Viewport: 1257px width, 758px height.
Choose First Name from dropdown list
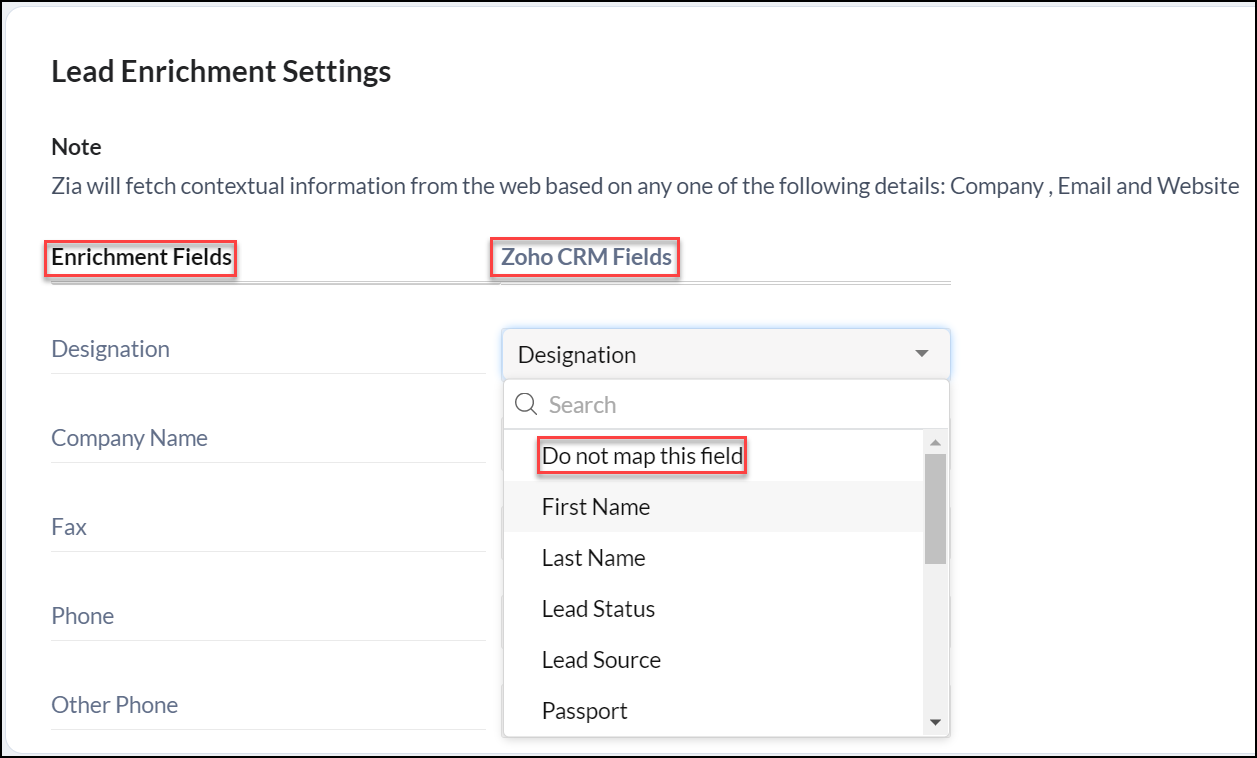point(596,507)
